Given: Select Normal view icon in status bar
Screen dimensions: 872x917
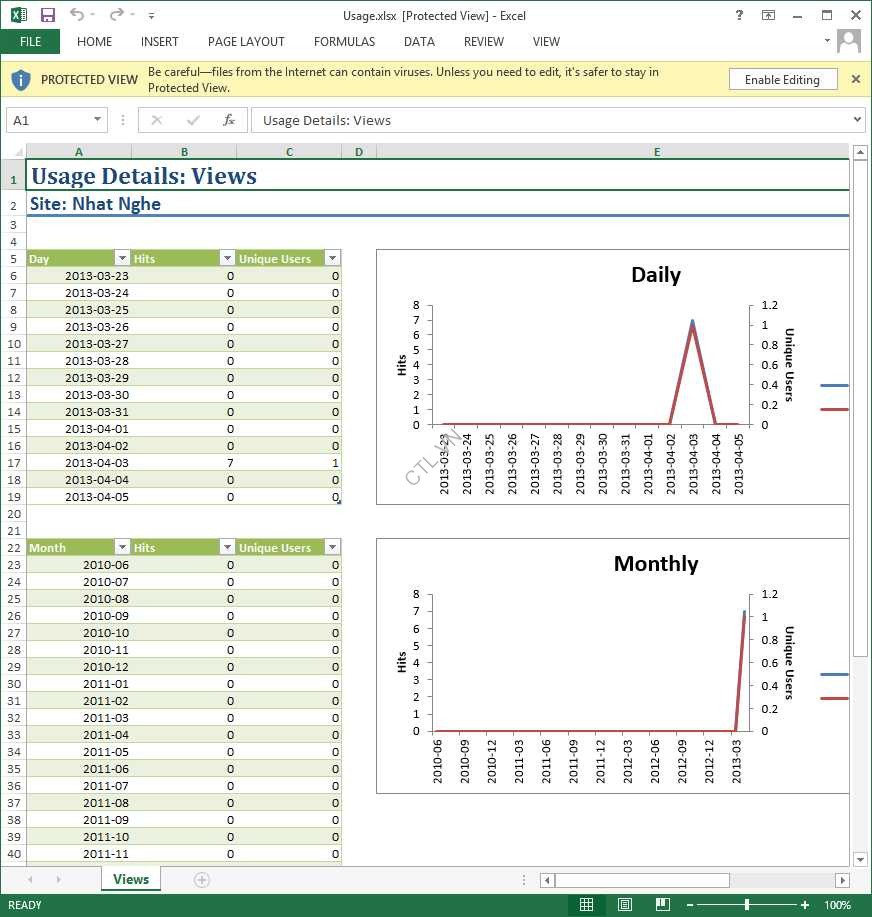Looking at the screenshot, I should (587, 905).
